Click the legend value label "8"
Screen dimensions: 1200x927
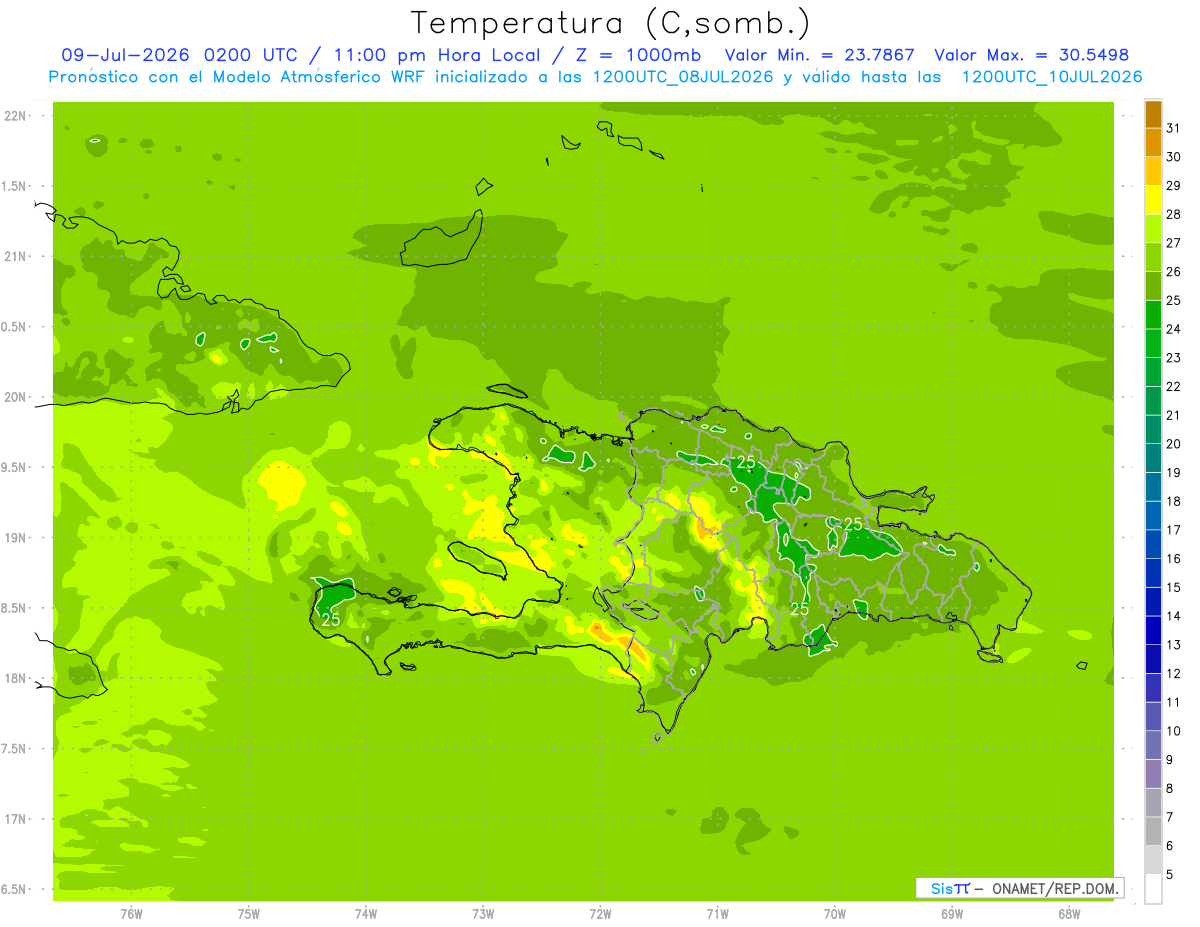pyautogui.click(x=1171, y=789)
